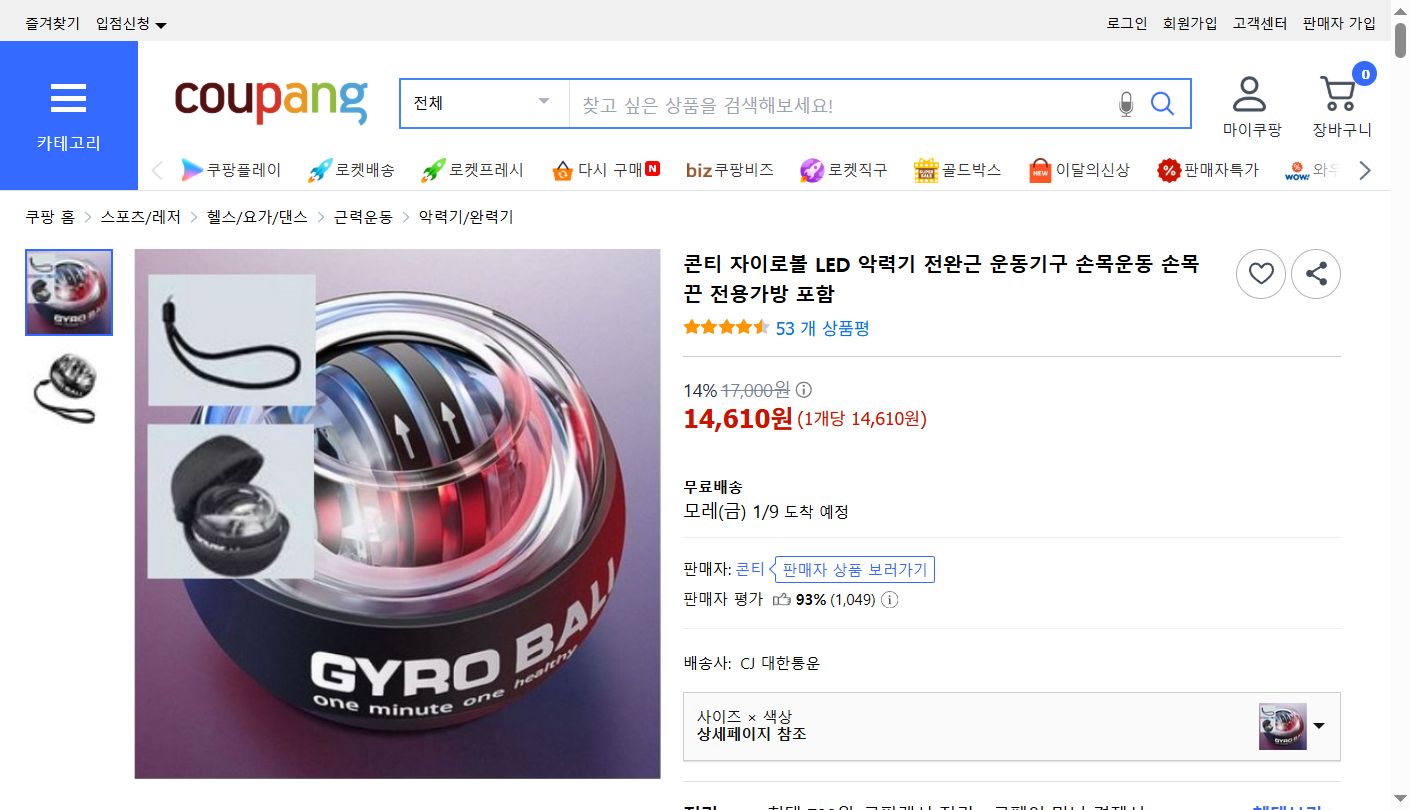Select the second product thumbnail
Screen dimensions: 1410x810
(68, 388)
